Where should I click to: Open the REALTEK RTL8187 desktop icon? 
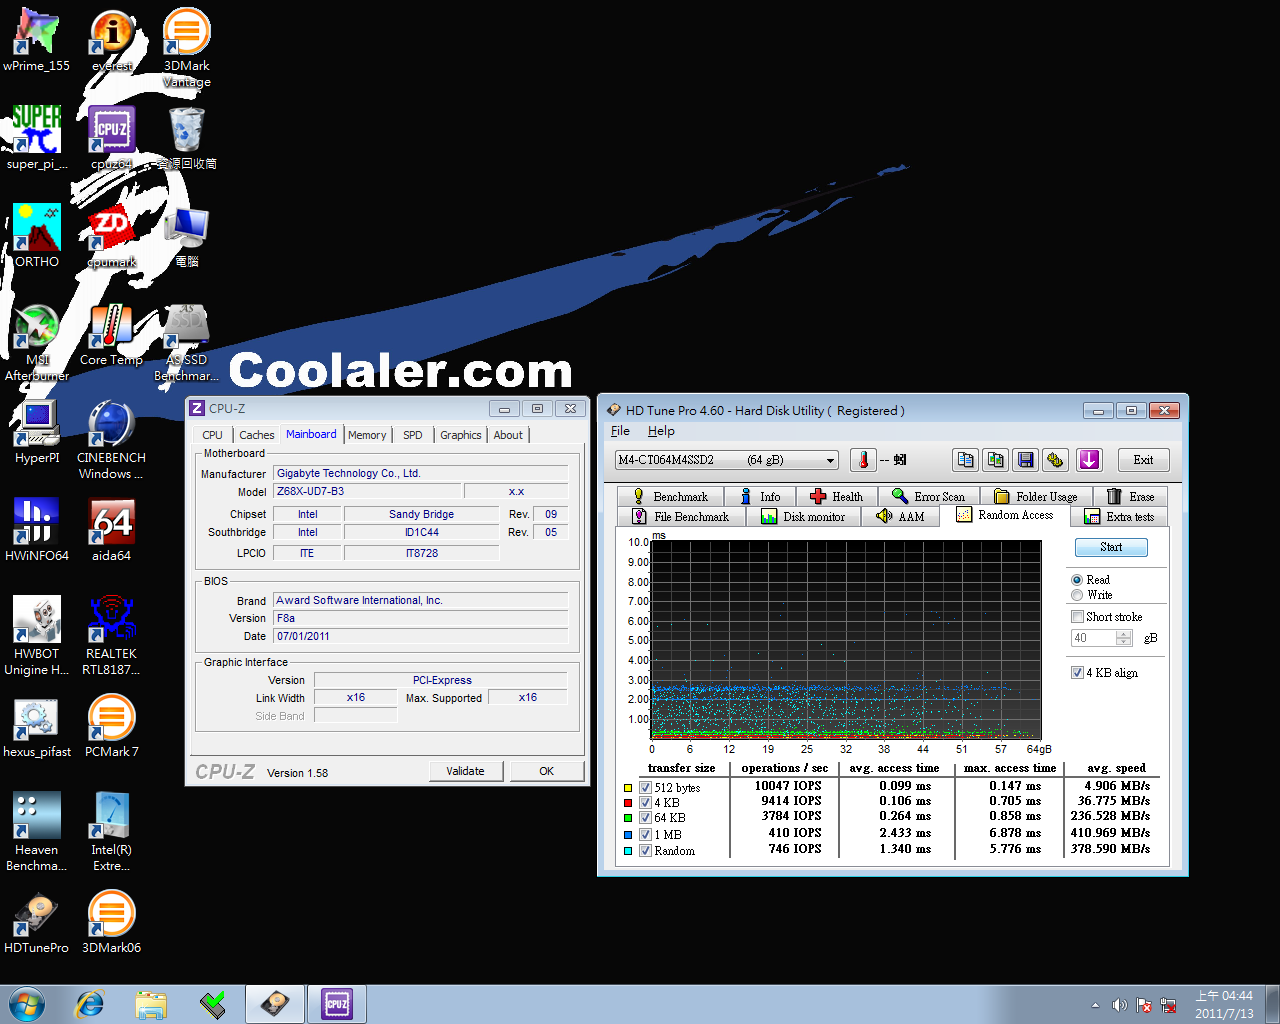pos(112,636)
